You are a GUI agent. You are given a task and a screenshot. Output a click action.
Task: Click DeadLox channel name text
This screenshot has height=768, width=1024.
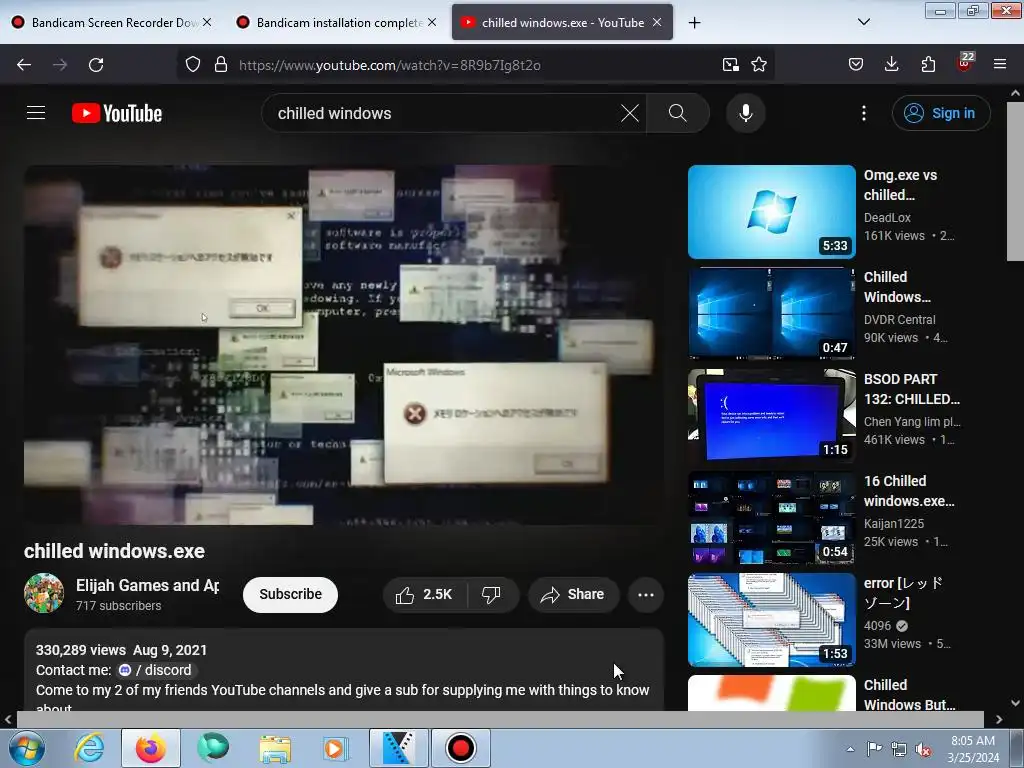click(887, 218)
